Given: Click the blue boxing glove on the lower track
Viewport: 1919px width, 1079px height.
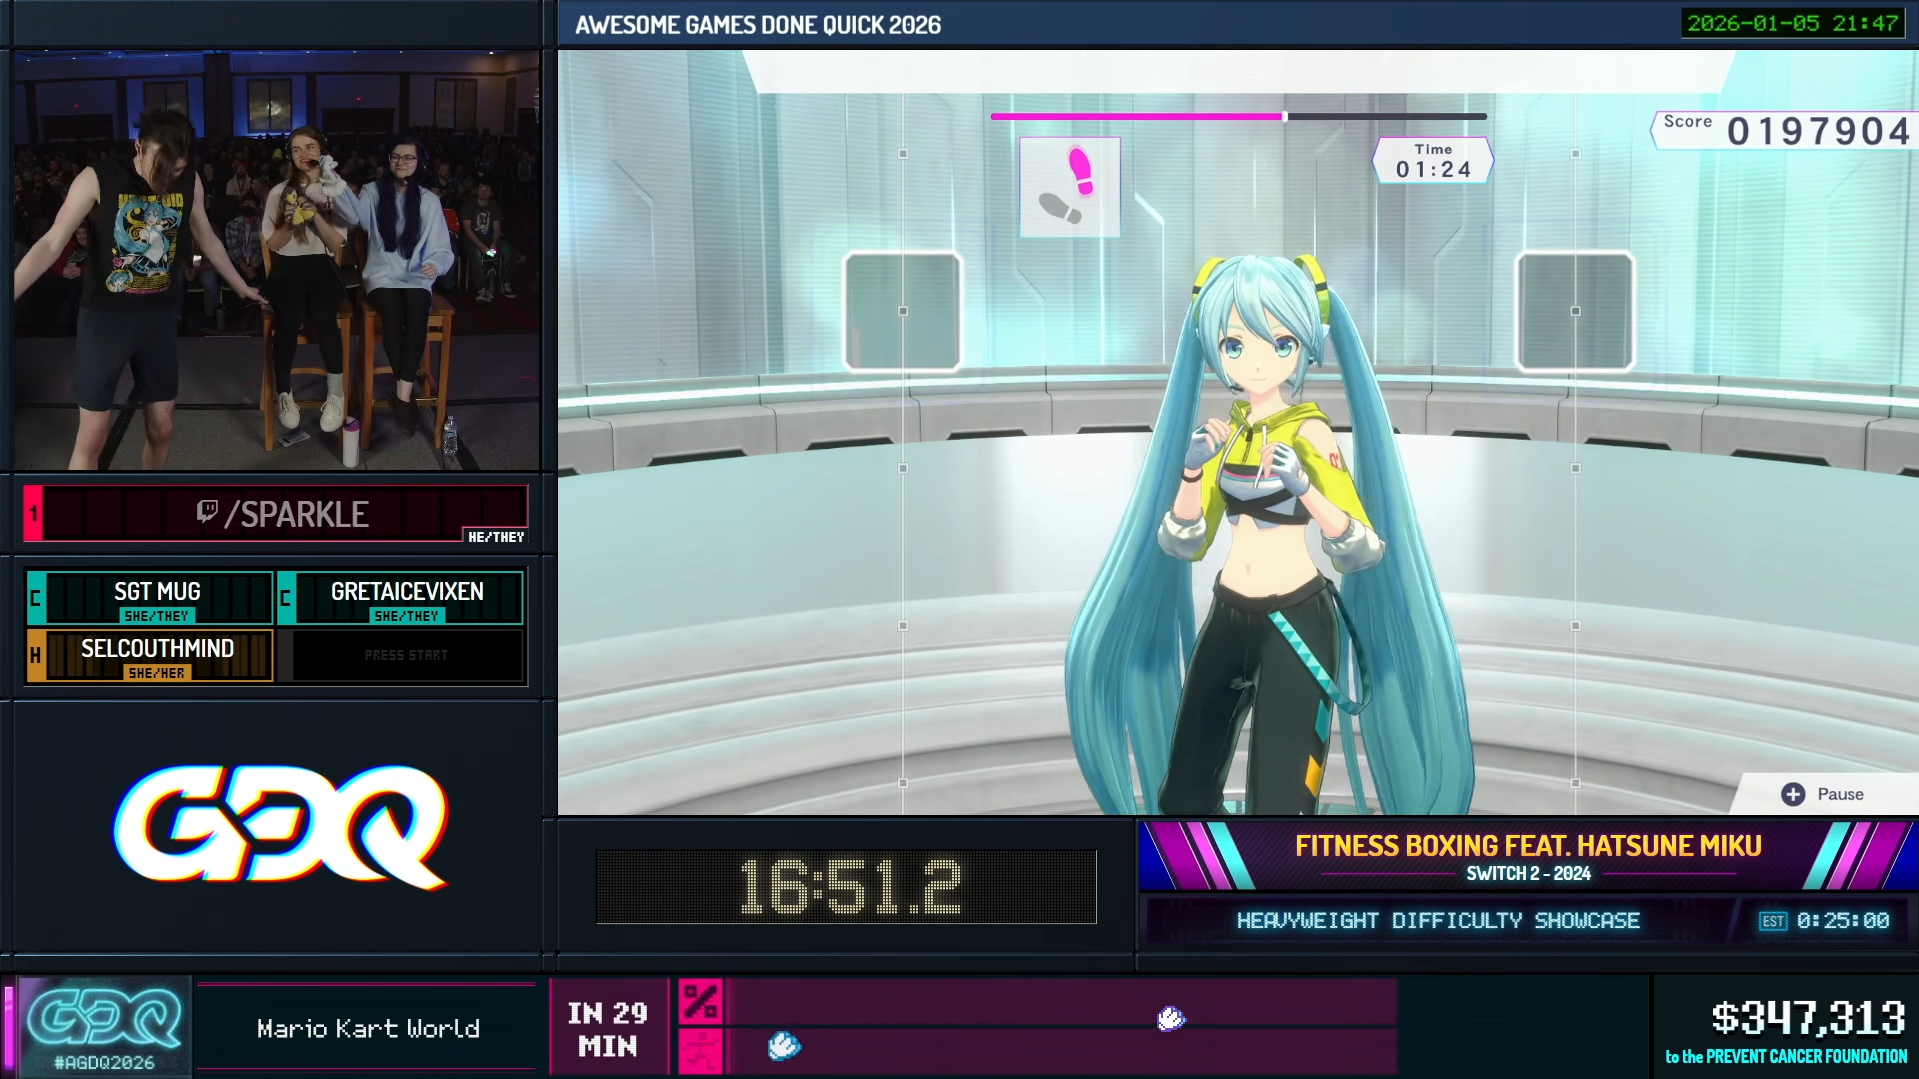Looking at the screenshot, I should point(784,1046).
